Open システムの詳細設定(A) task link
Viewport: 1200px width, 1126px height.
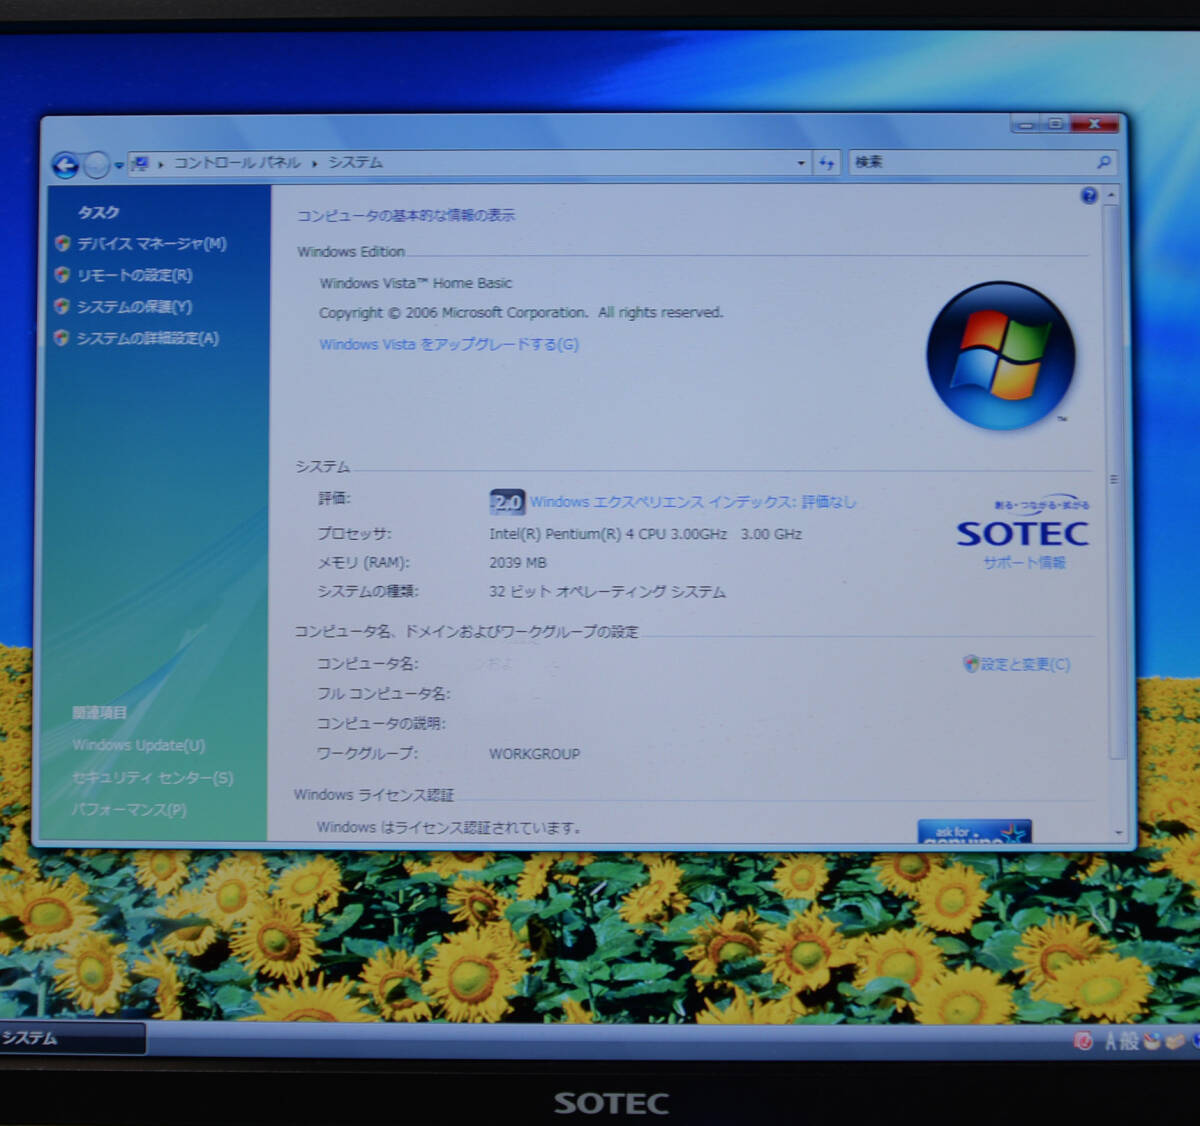click(147, 338)
